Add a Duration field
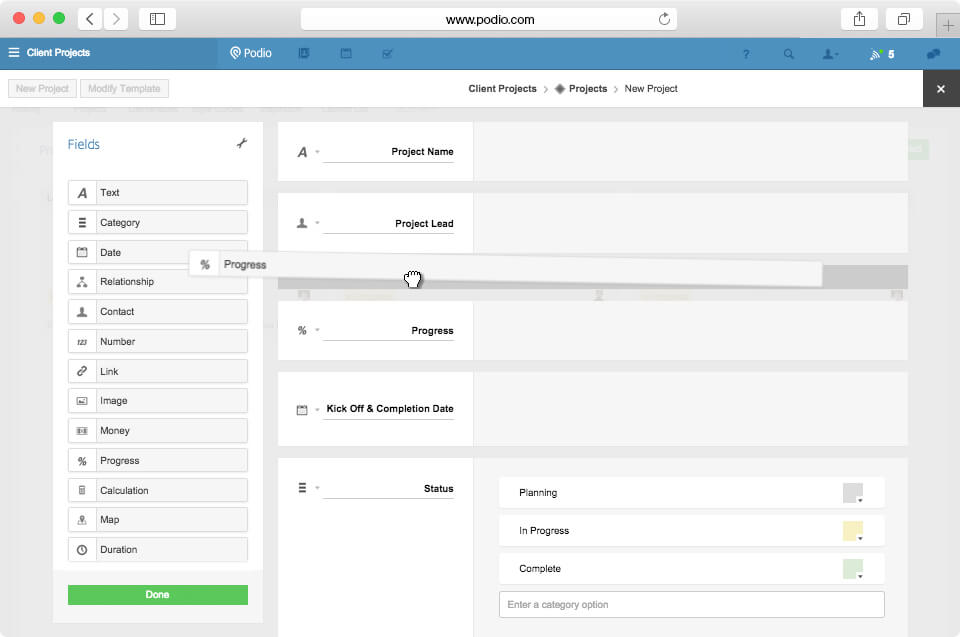The image size is (960, 637). click(157, 549)
